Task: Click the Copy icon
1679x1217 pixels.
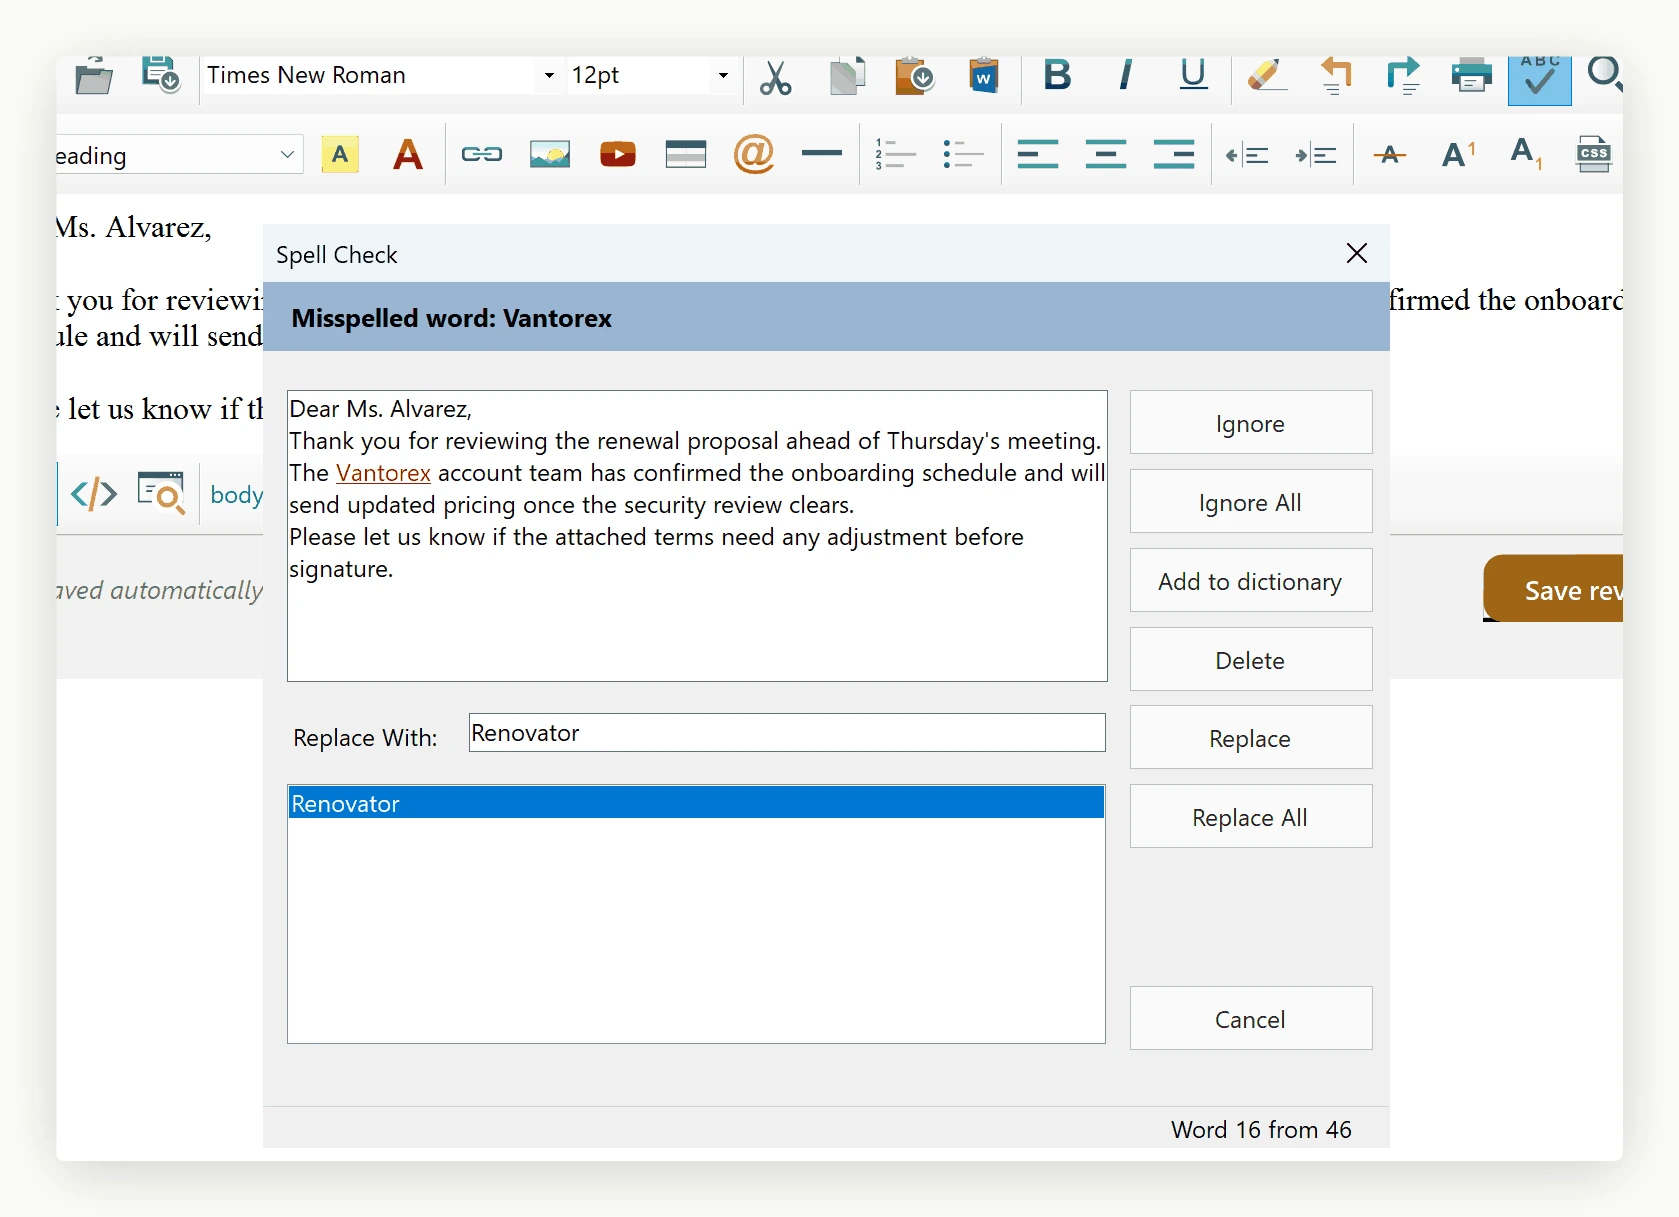Action: (847, 77)
